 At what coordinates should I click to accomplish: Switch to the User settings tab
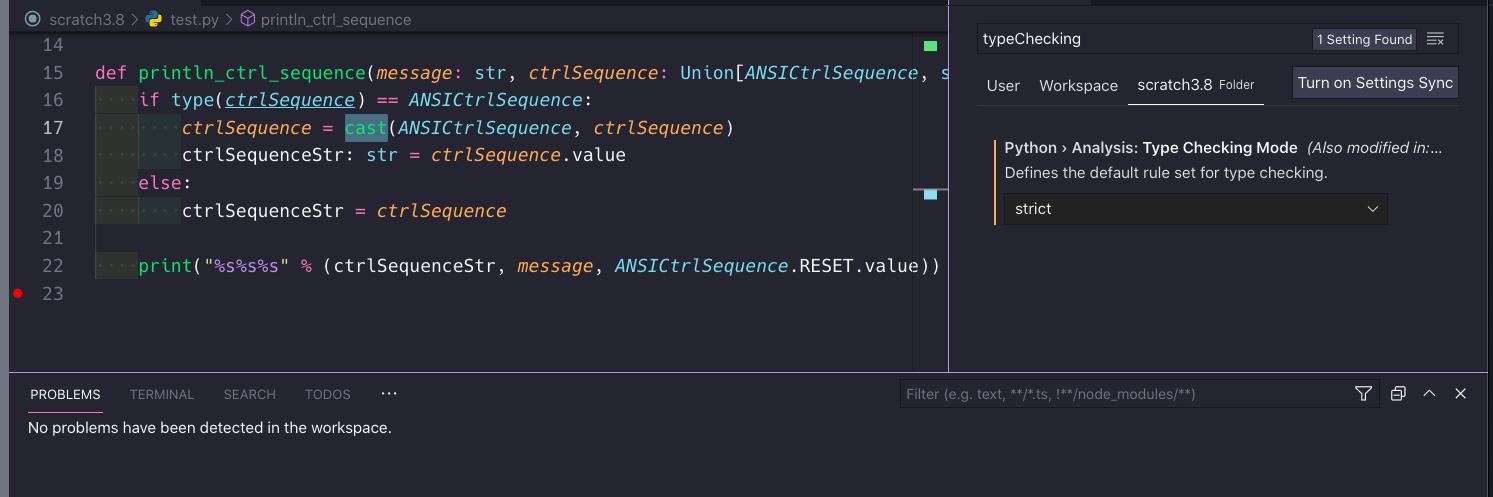1003,85
